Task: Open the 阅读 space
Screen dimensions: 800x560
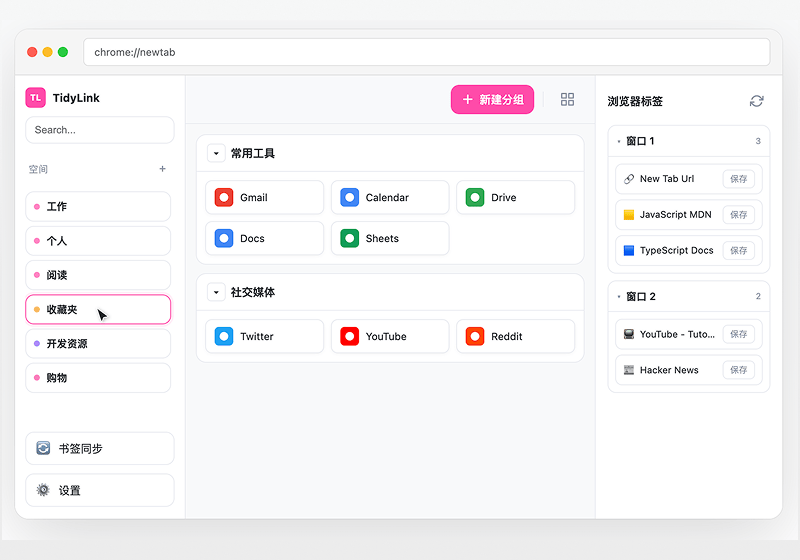Action: point(98,275)
